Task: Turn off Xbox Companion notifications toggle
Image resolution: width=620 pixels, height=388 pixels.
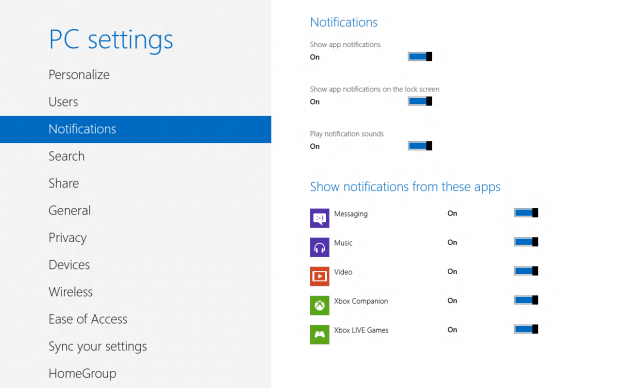Action: pos(526,300)
